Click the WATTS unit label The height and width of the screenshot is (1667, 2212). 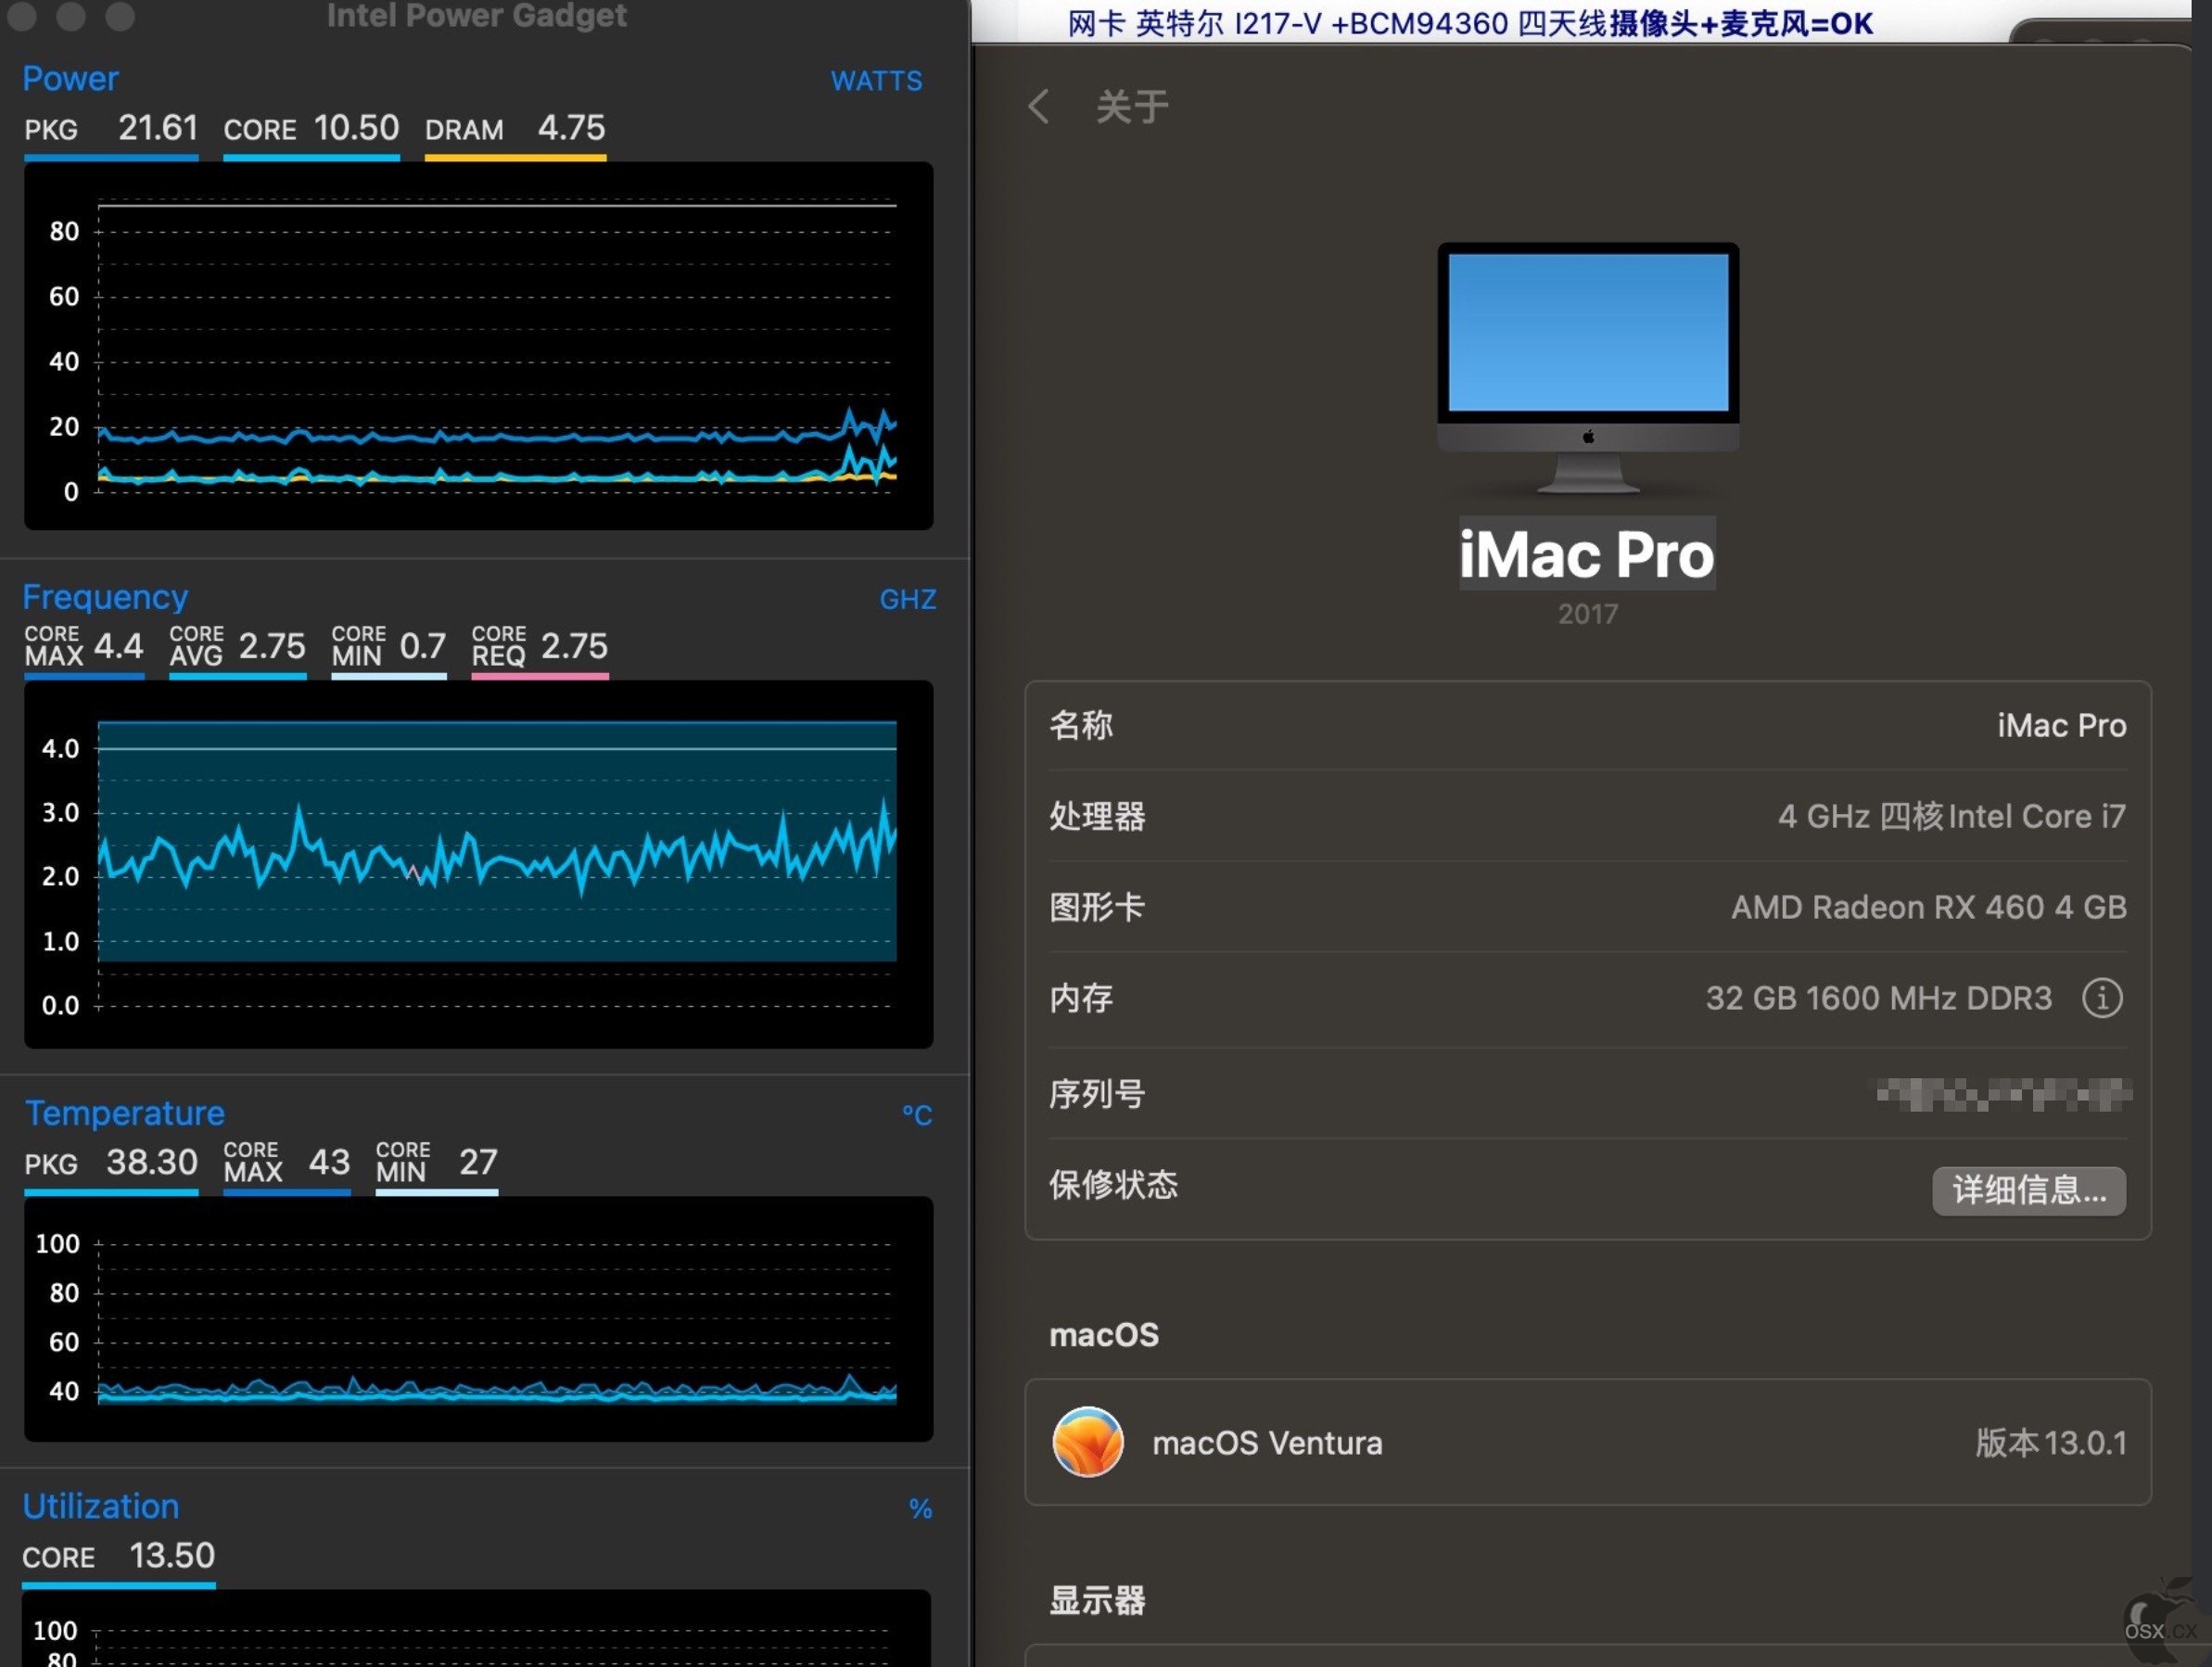pos(876,81)
